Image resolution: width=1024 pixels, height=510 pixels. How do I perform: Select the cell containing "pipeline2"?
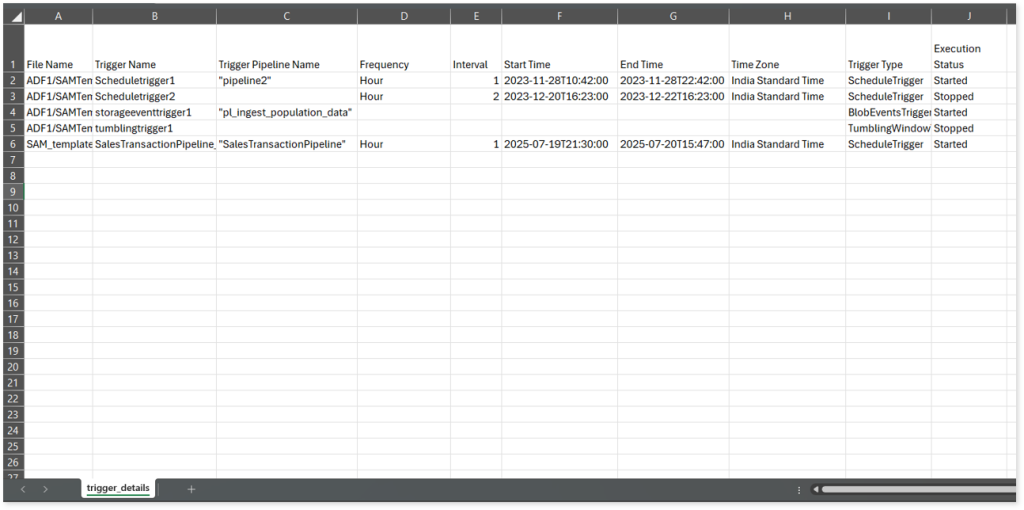coord(286,80)
